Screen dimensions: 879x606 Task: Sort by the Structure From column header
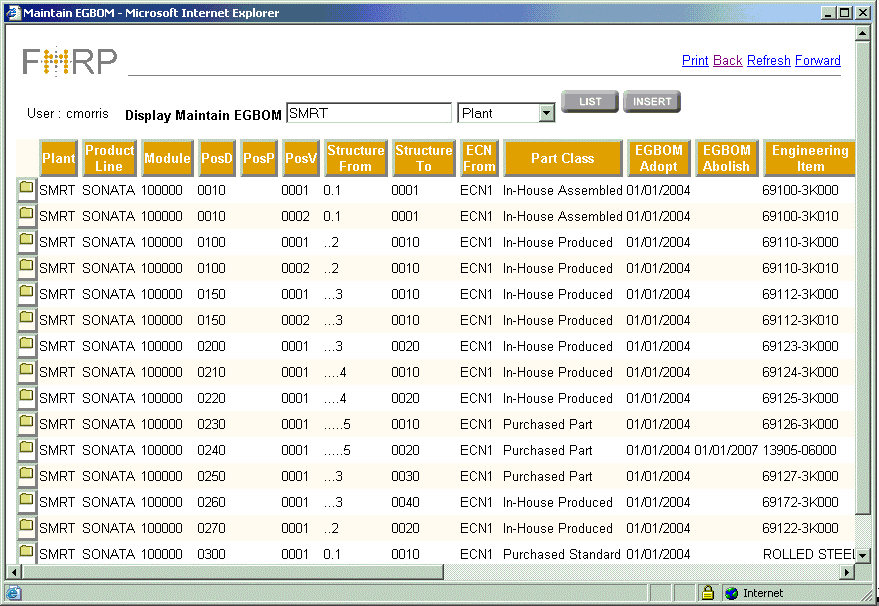pos(355,158)
